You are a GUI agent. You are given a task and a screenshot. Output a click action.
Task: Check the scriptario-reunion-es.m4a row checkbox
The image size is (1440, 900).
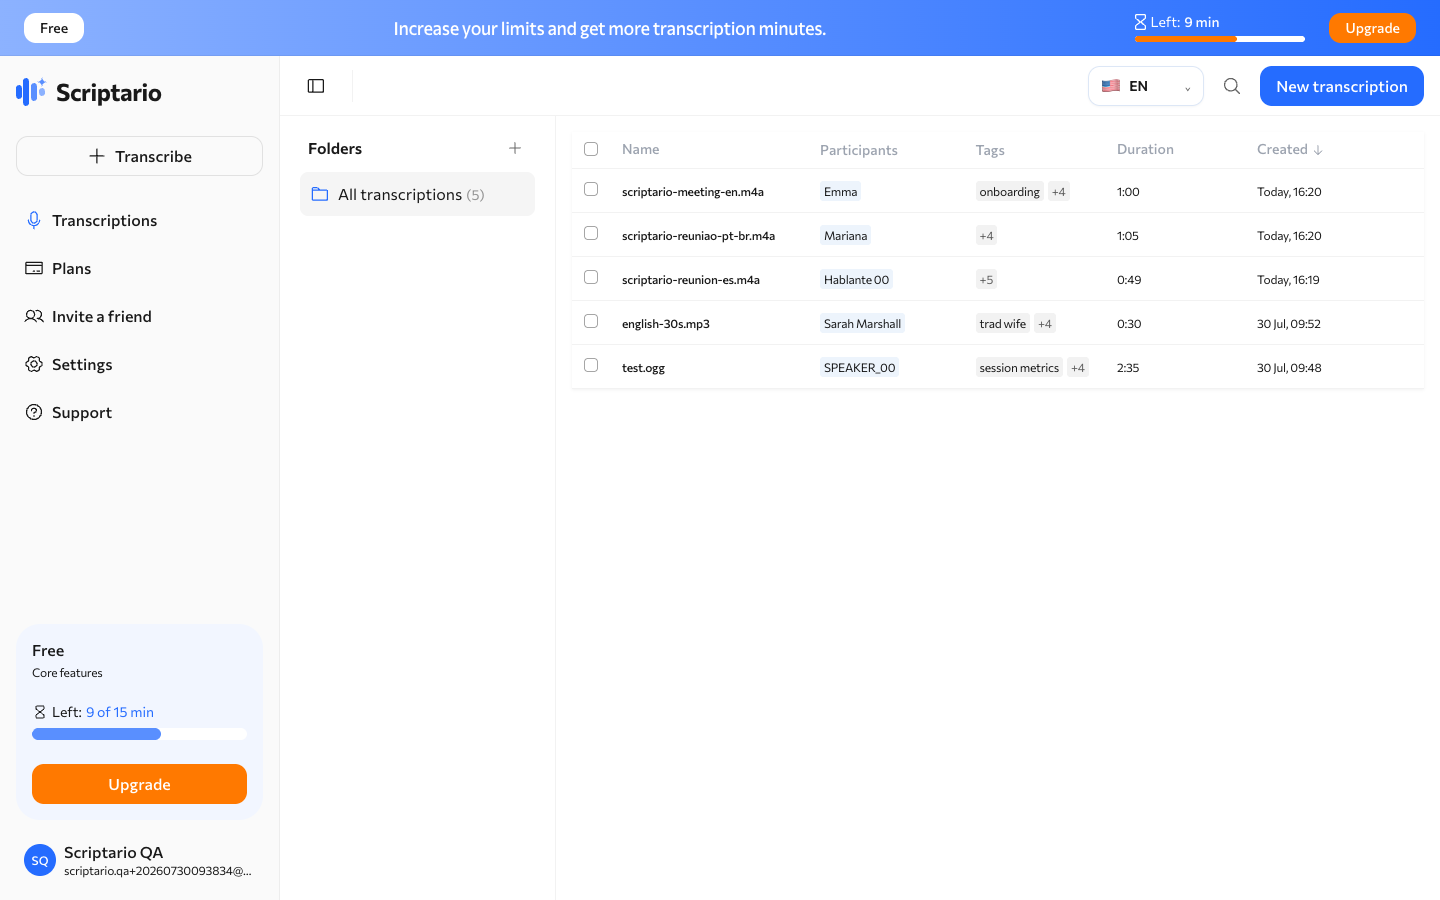[x=591, y=277]
